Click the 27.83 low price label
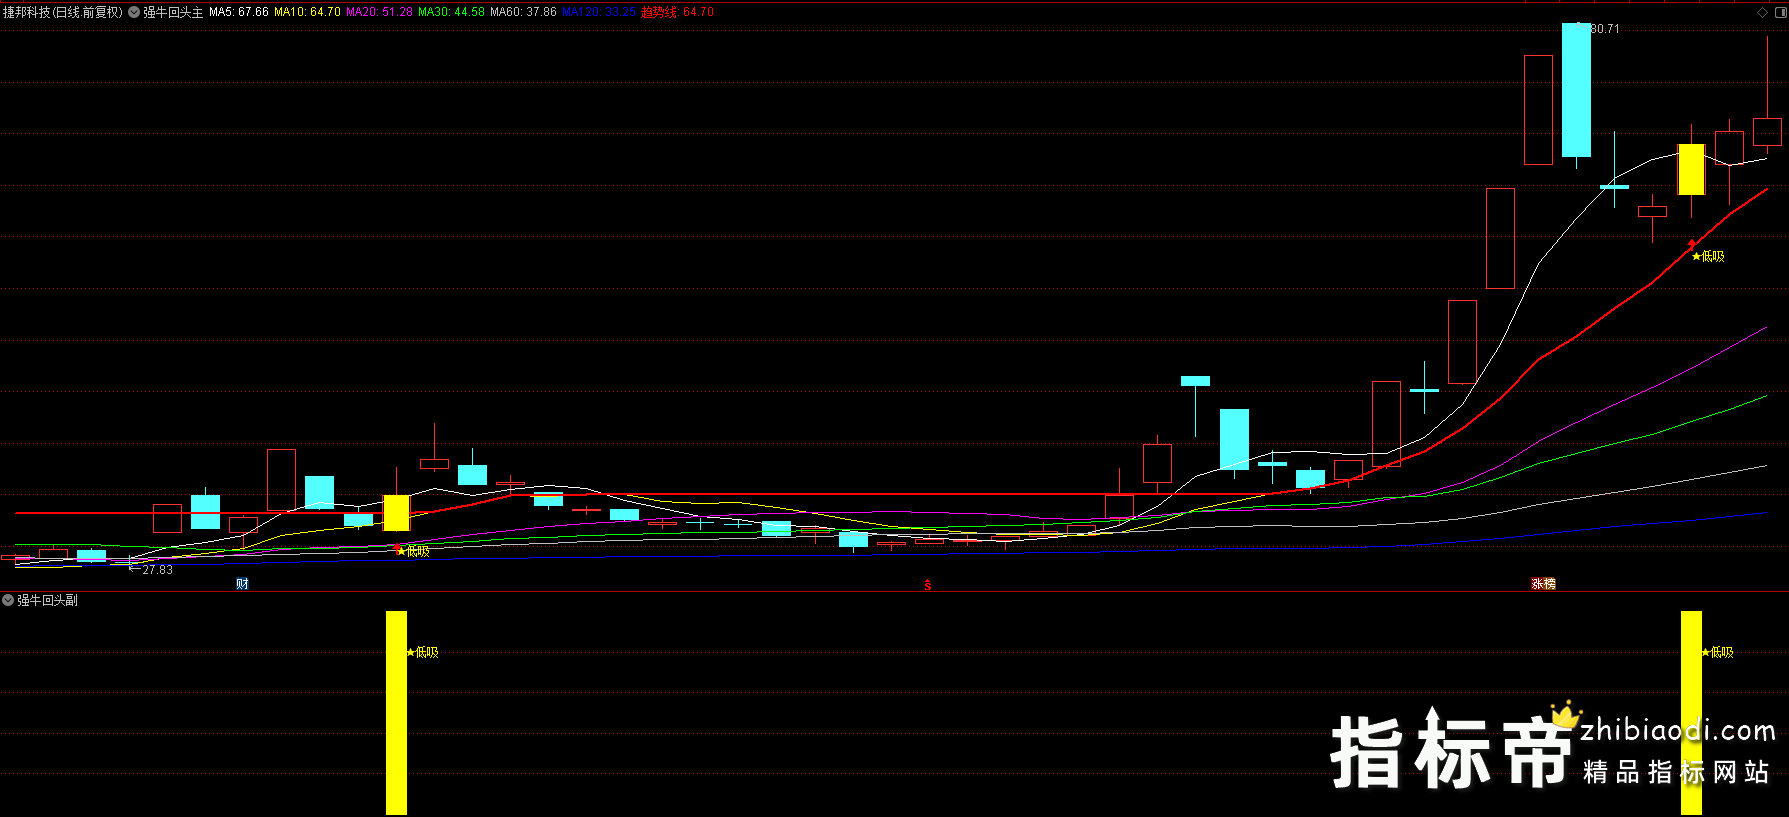Image resolution: width=1789 pixels, height=817 pixels. click(x=157, y=570)
